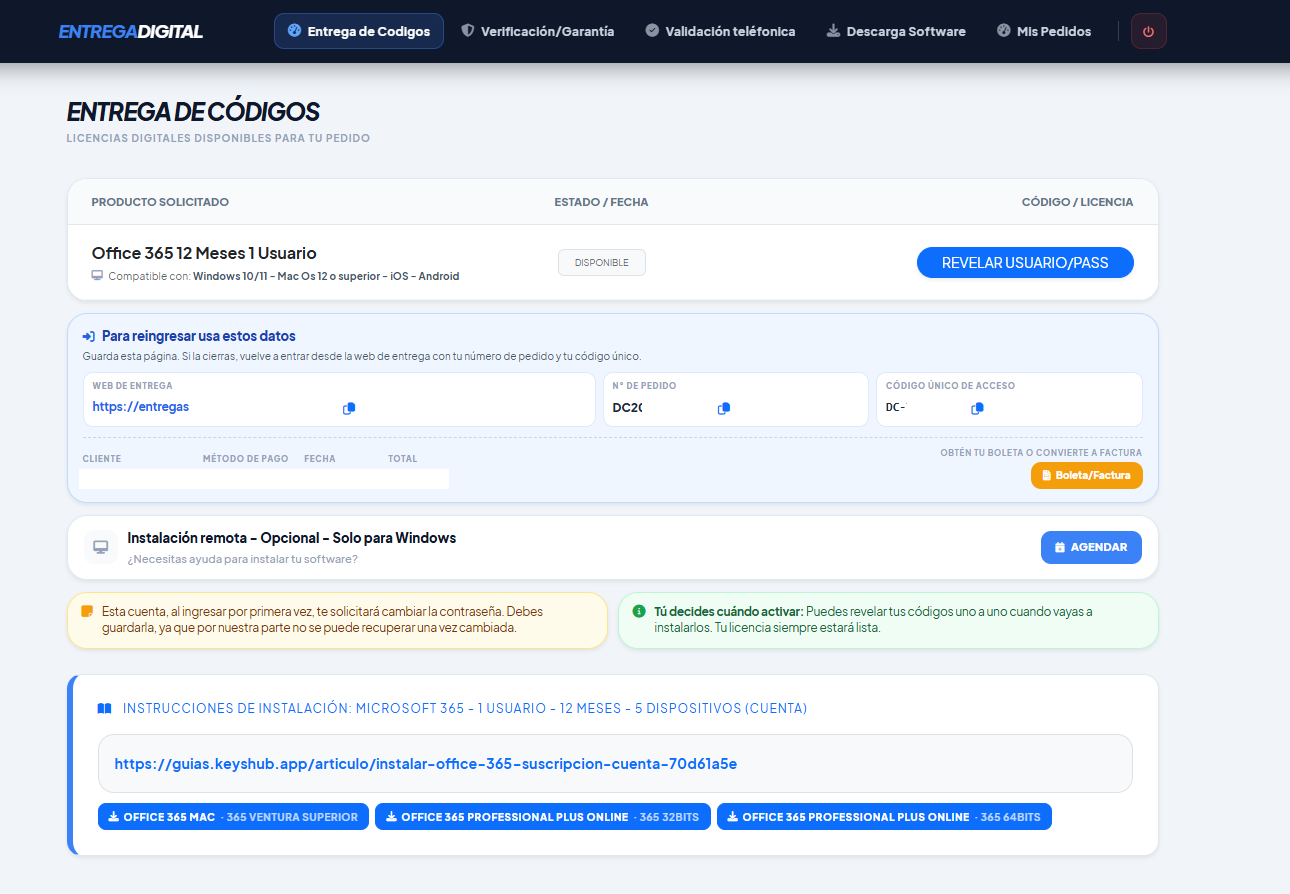The height and width of the screenshot is (894, 1290).
Task: Open the guias.keyshub.app installation guide link
Action: (x=426, y=764)
